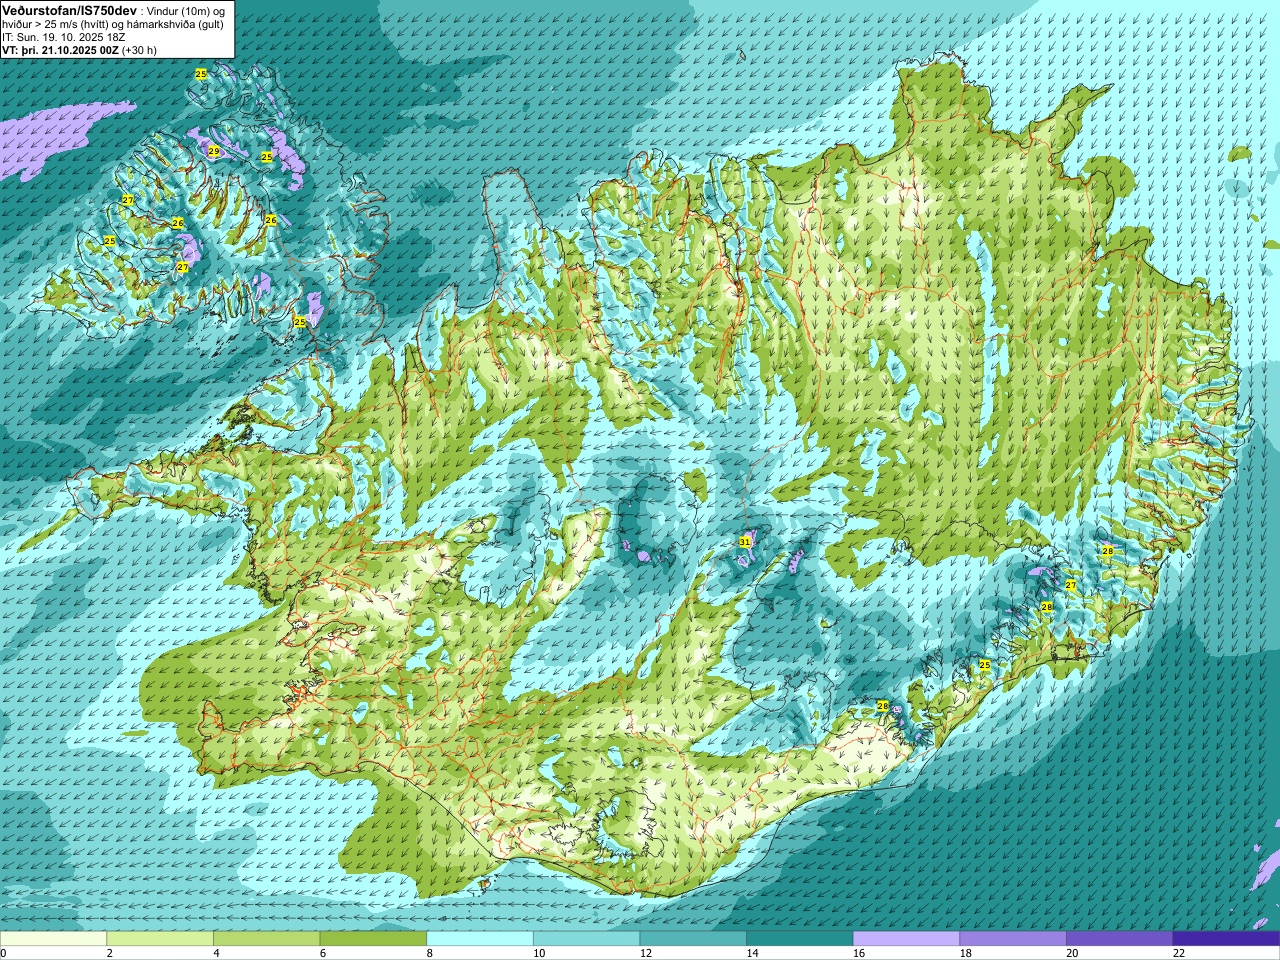The image size is (1280, 960).
Task: Click the 'VT: þri. 21.10.2025 00Z' valid time text
Action: [x=60, y=50]
